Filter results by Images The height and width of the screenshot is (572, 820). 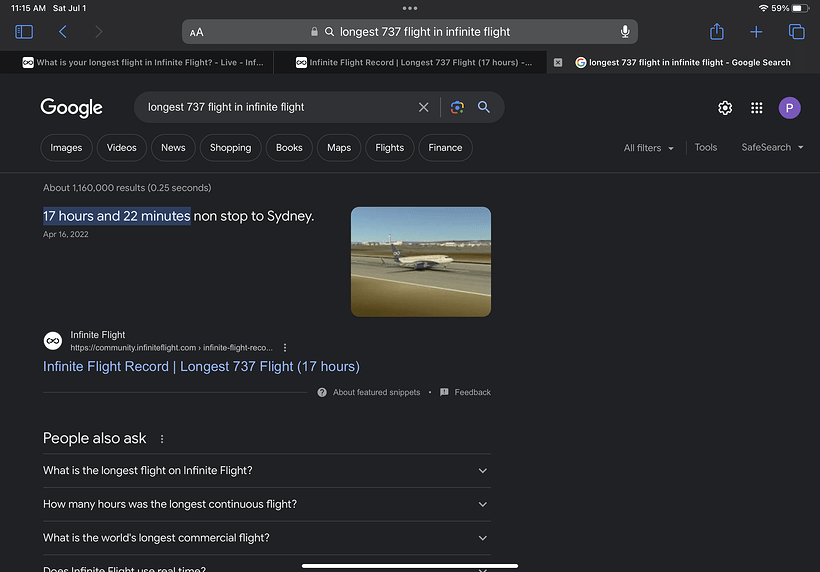click(x=66, y=148)
